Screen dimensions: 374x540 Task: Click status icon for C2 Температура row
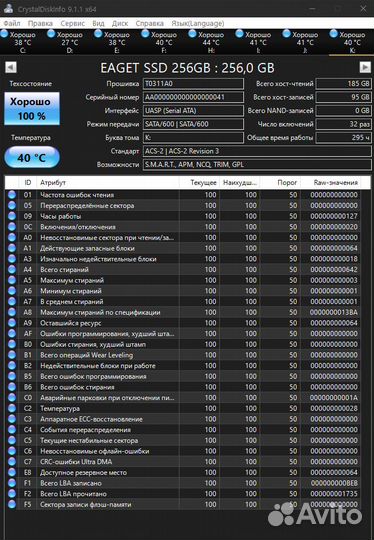12,408
